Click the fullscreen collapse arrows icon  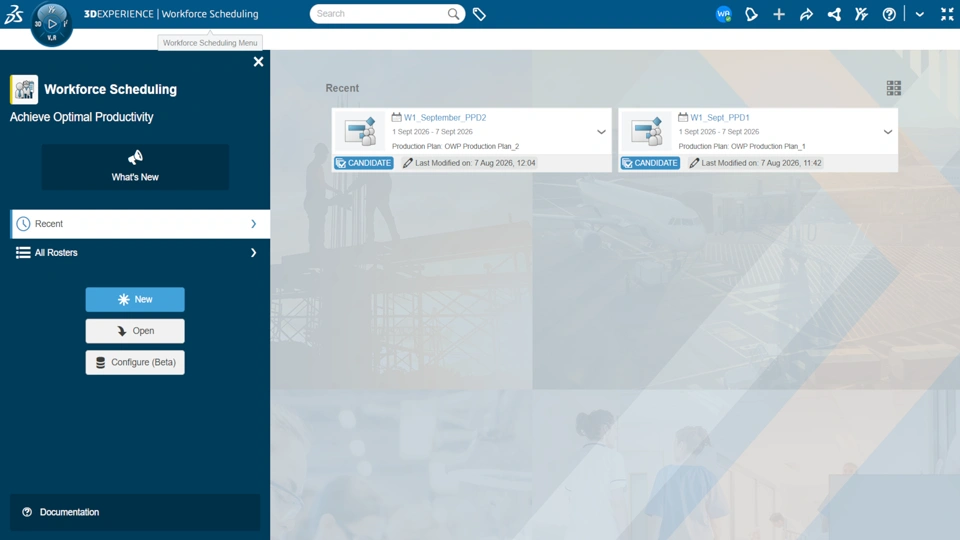(x=947, y=14)
